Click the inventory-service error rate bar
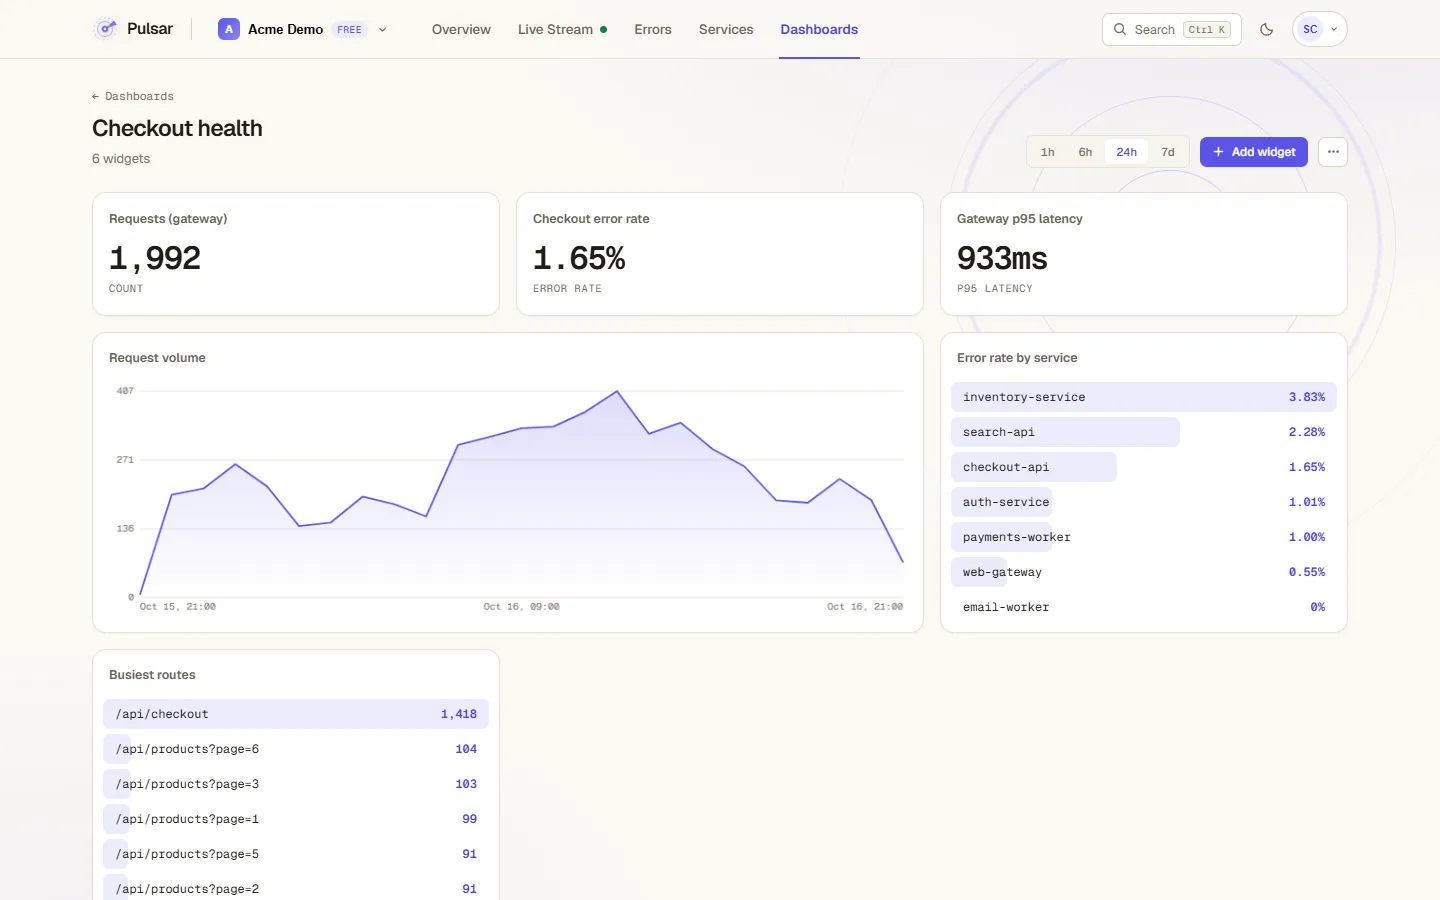The height and width of the screenshot is (900, 1440). click(1144, 397)
